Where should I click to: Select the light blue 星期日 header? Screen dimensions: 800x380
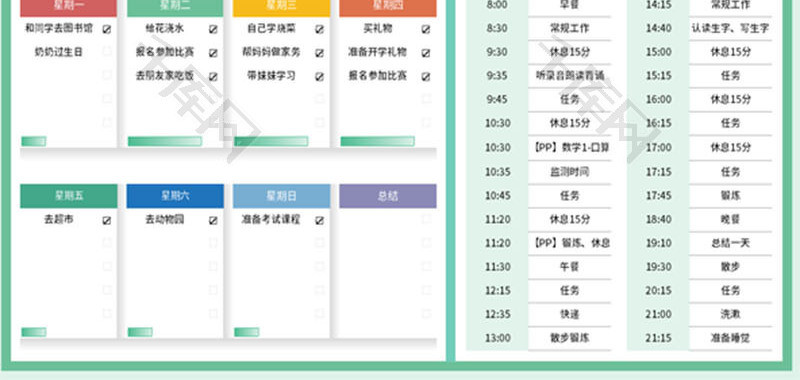281,196
